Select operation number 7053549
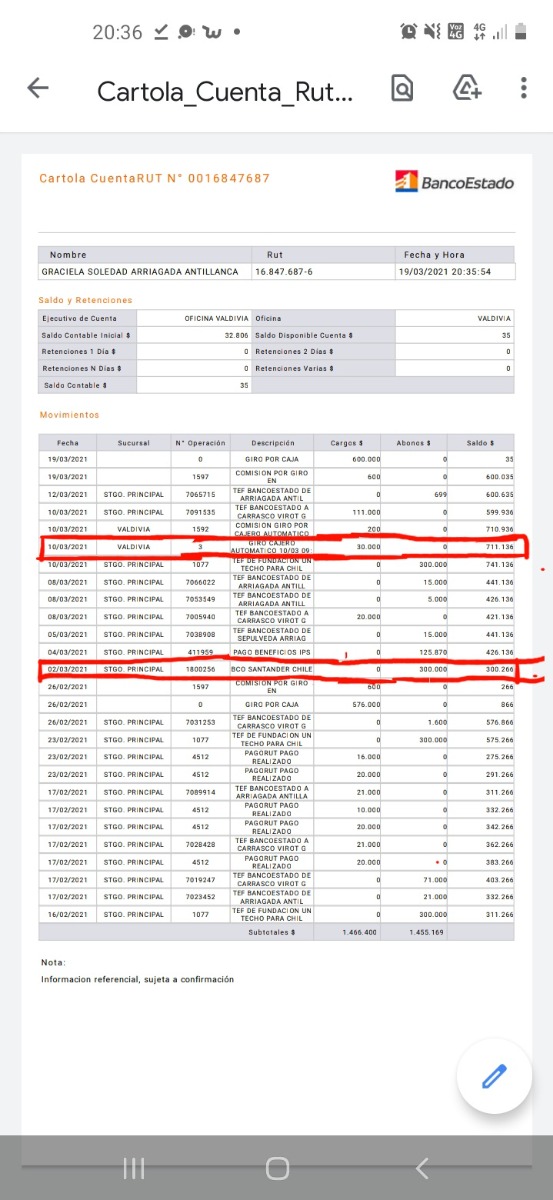The height and width of the screenshot is (1200, 553). coord(200,600)
